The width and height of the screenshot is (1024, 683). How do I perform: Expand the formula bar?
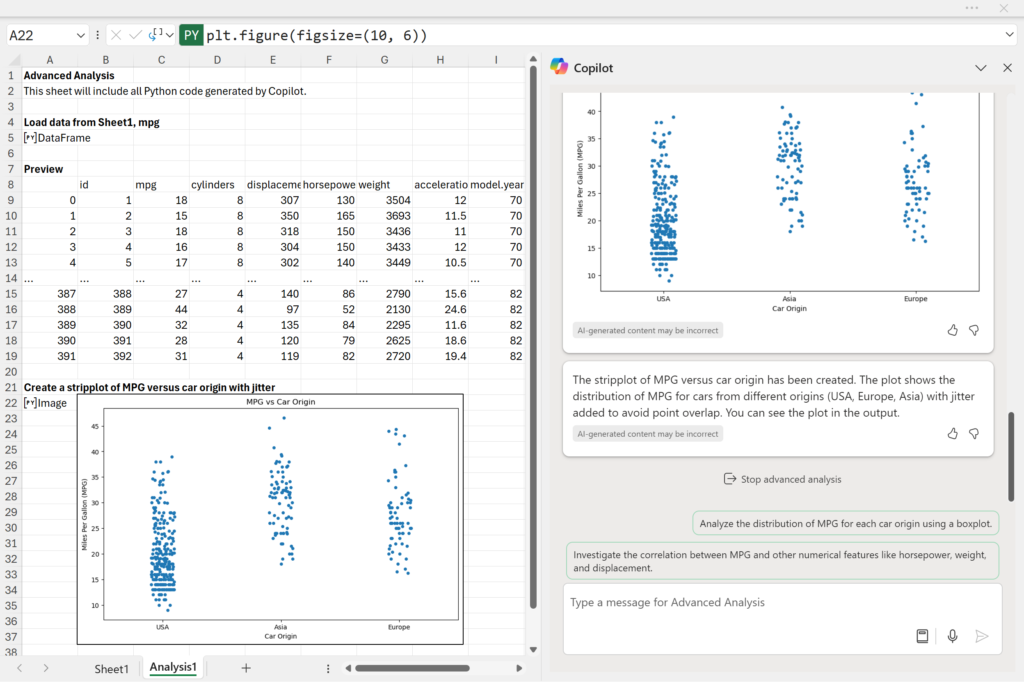pyautogui.click(x=1009, y=35)
